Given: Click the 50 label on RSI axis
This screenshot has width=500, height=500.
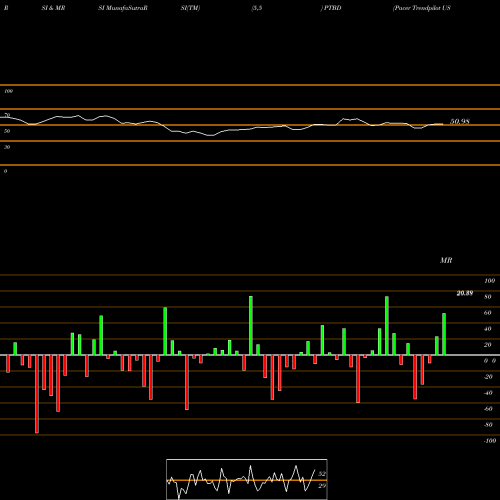Looking at the screenshot, I should [x=7, y=131].
